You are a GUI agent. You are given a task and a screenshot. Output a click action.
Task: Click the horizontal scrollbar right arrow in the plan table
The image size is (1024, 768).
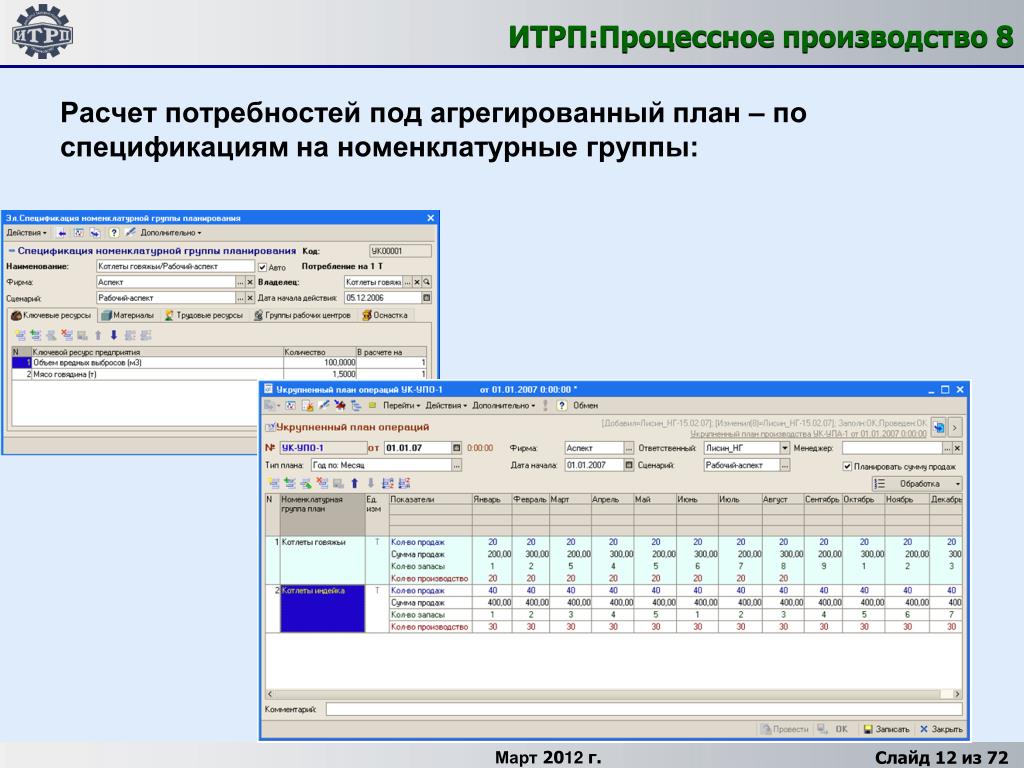pyautogui.click(x=957, y=694)
